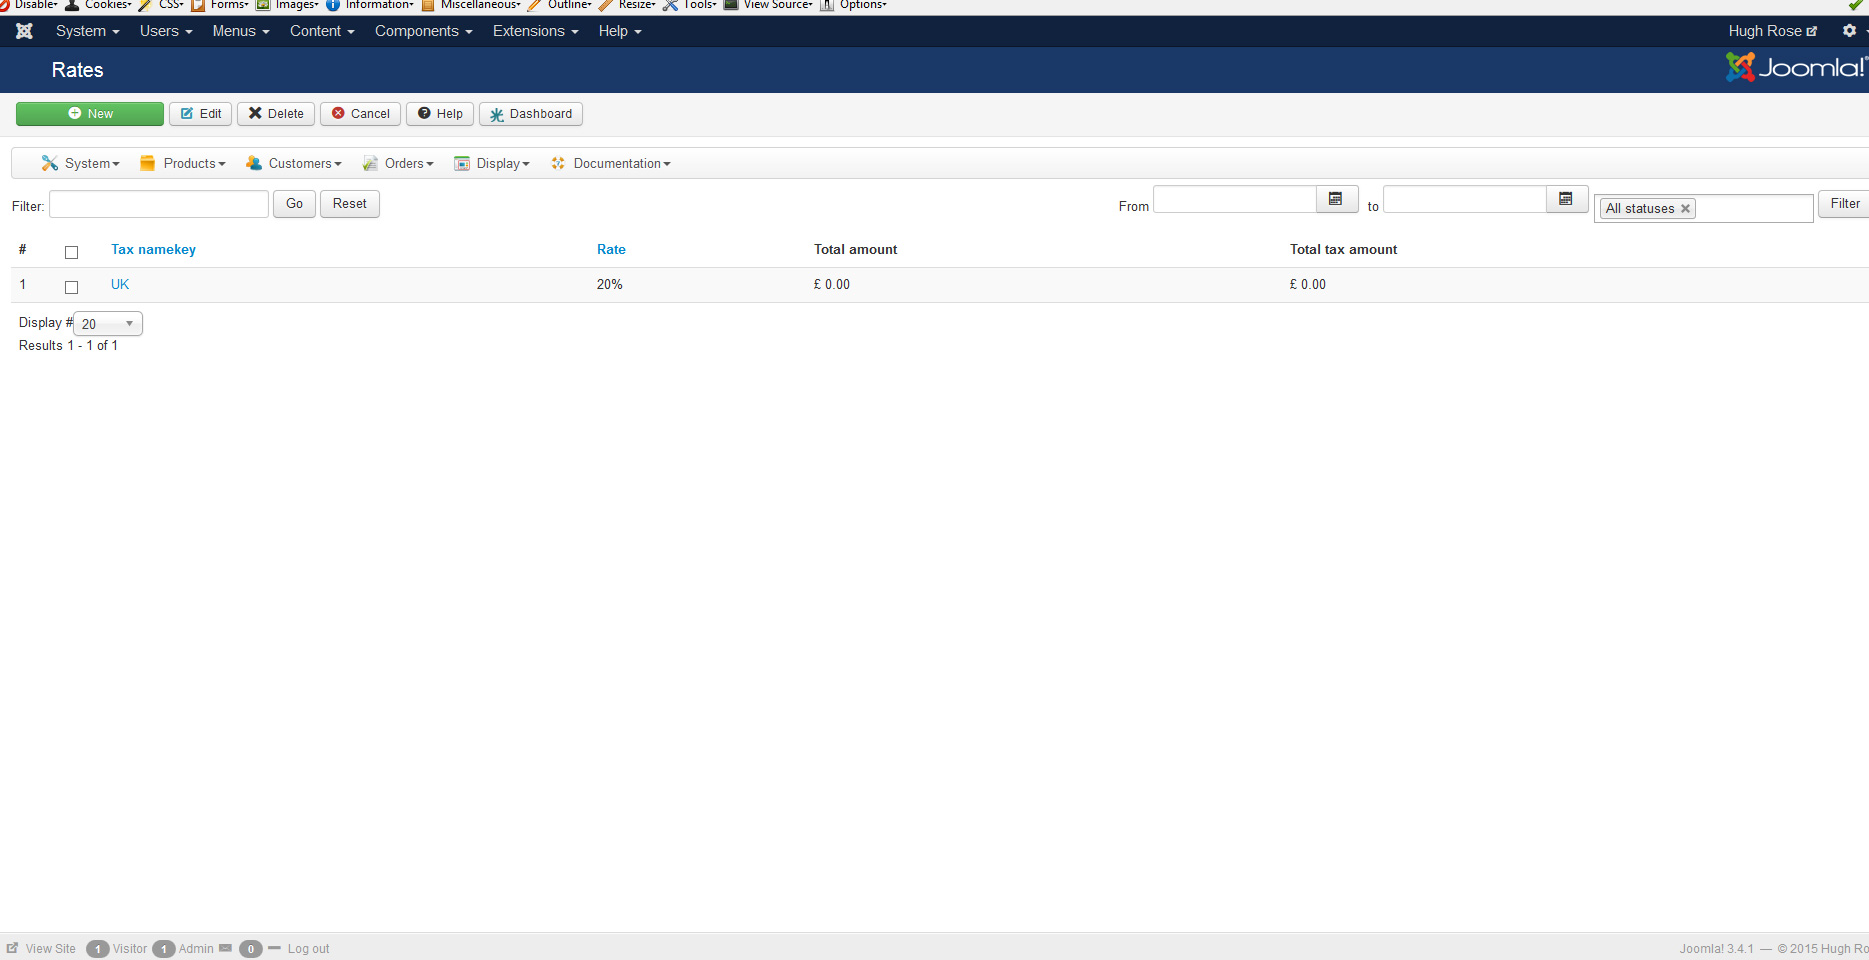Open the settings gear in the top bar
The image size is (1869, 960).
(x=1849, y=31)
